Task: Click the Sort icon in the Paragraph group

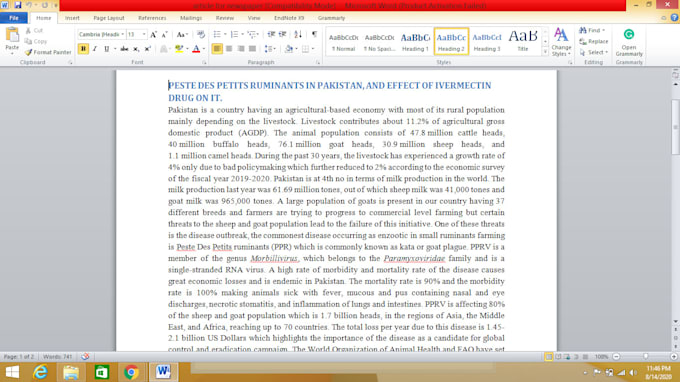Action: [x=298, y=34]
